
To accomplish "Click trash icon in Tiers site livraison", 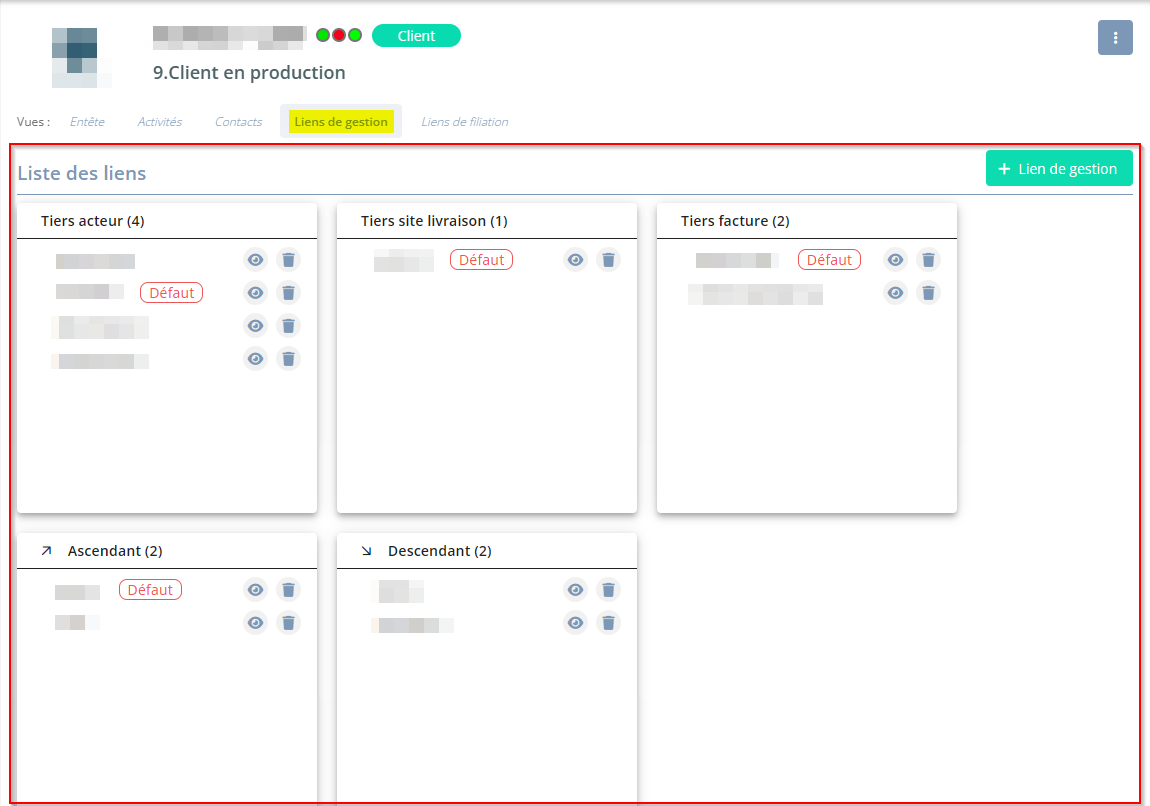I will [x=608, y=260].
